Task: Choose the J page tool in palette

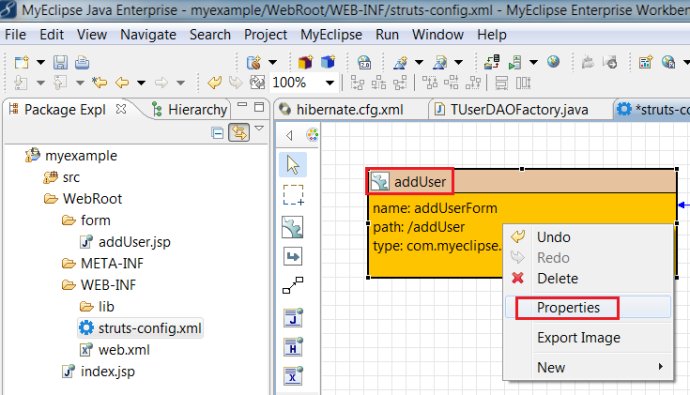Action: pyautogui.click(x=293, y=318)
